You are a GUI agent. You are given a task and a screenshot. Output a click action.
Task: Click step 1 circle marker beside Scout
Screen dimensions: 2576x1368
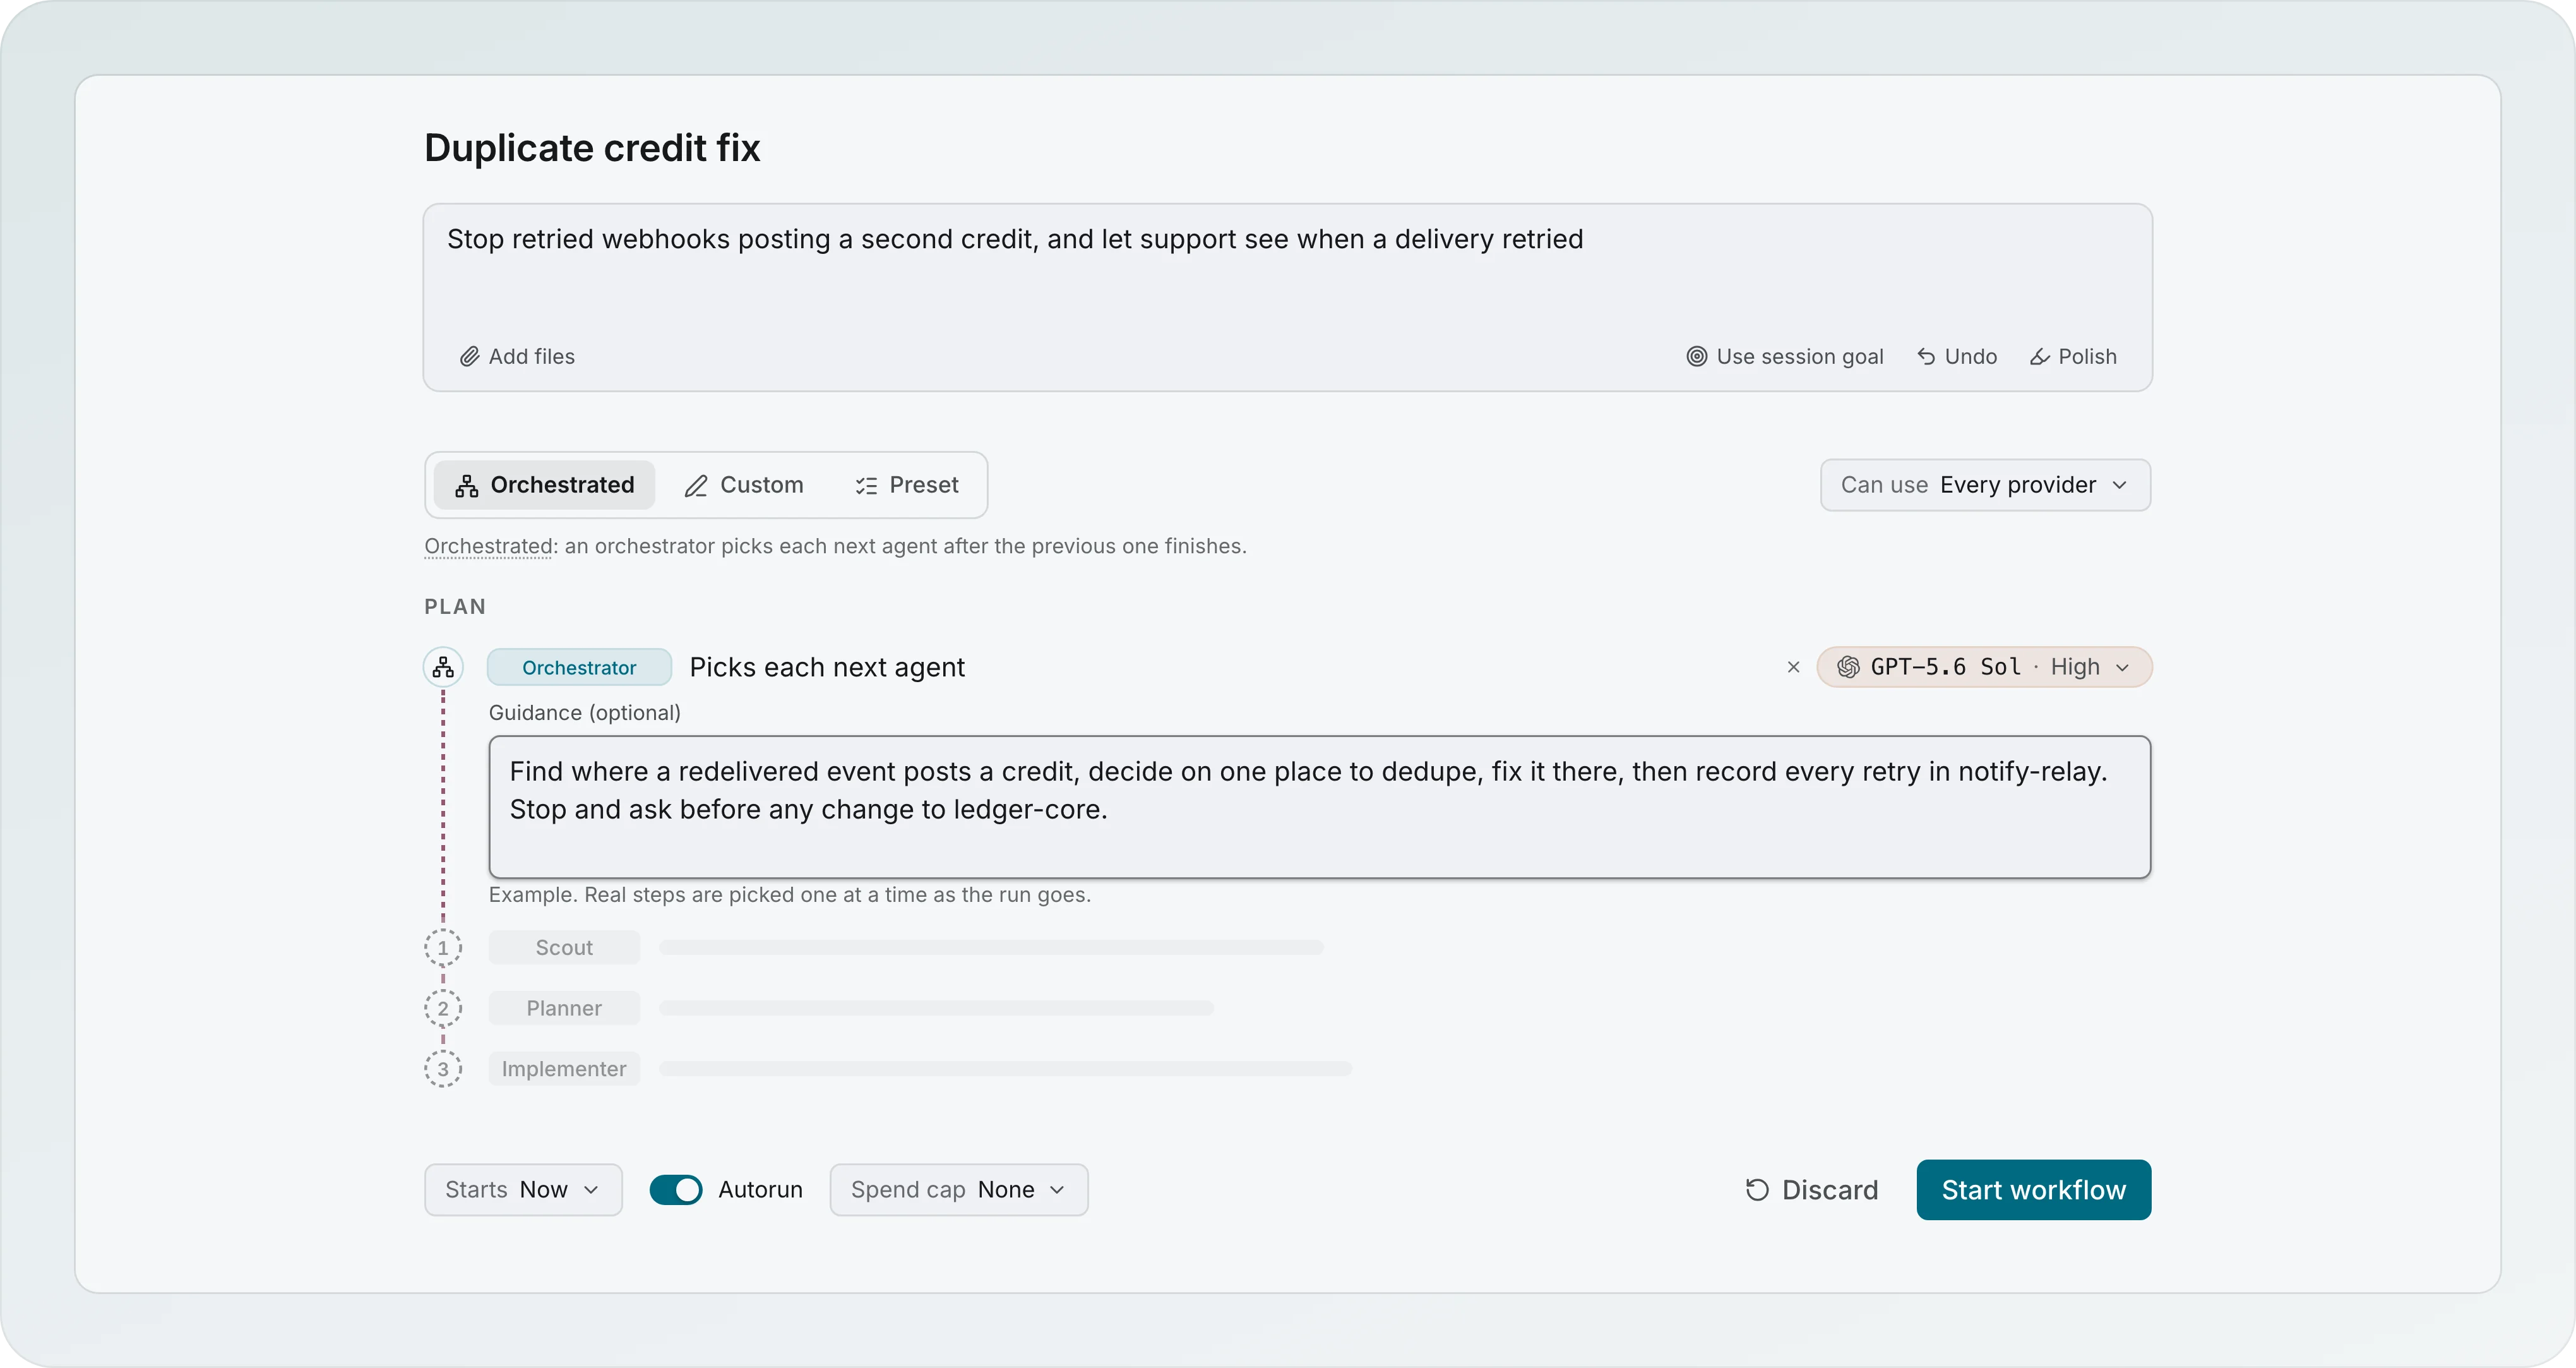pos(443,947)
